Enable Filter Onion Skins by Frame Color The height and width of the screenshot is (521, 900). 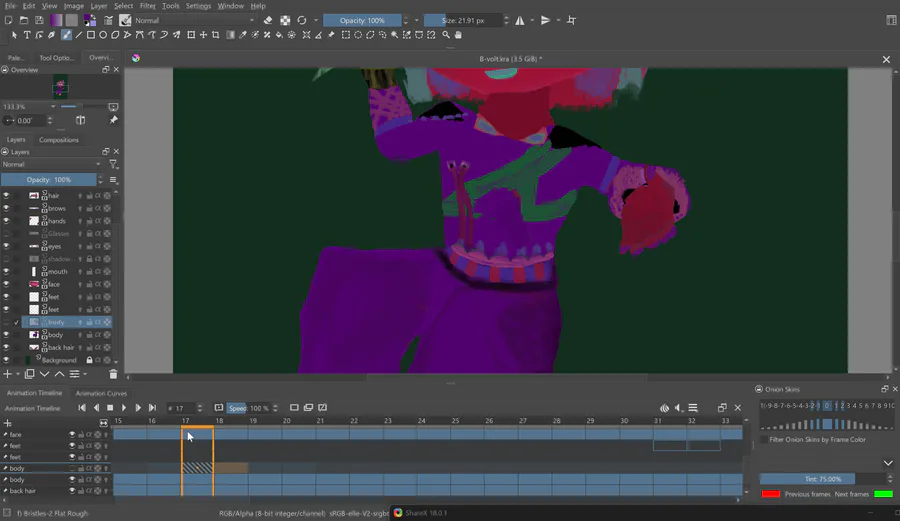(764, 440)
